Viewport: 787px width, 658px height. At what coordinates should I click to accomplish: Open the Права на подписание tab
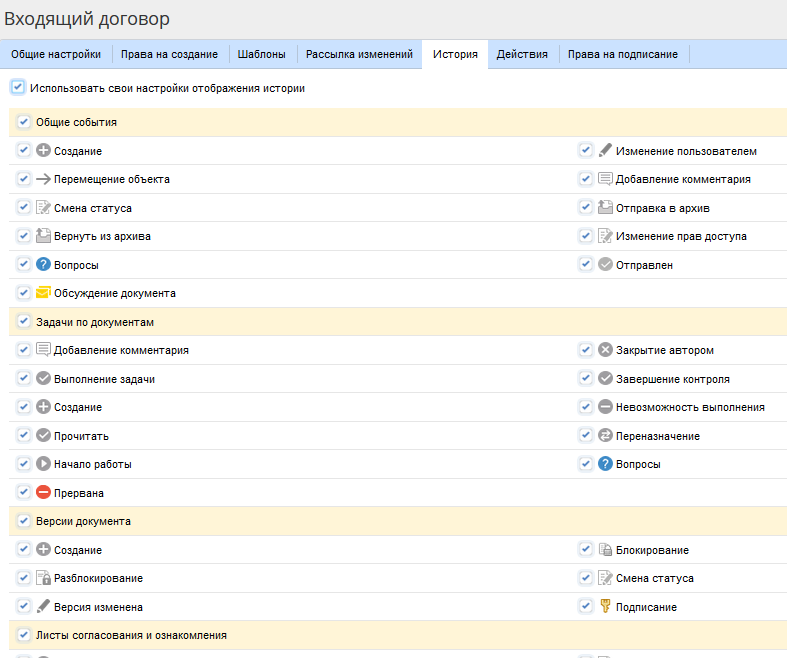(x=622, y=54)
